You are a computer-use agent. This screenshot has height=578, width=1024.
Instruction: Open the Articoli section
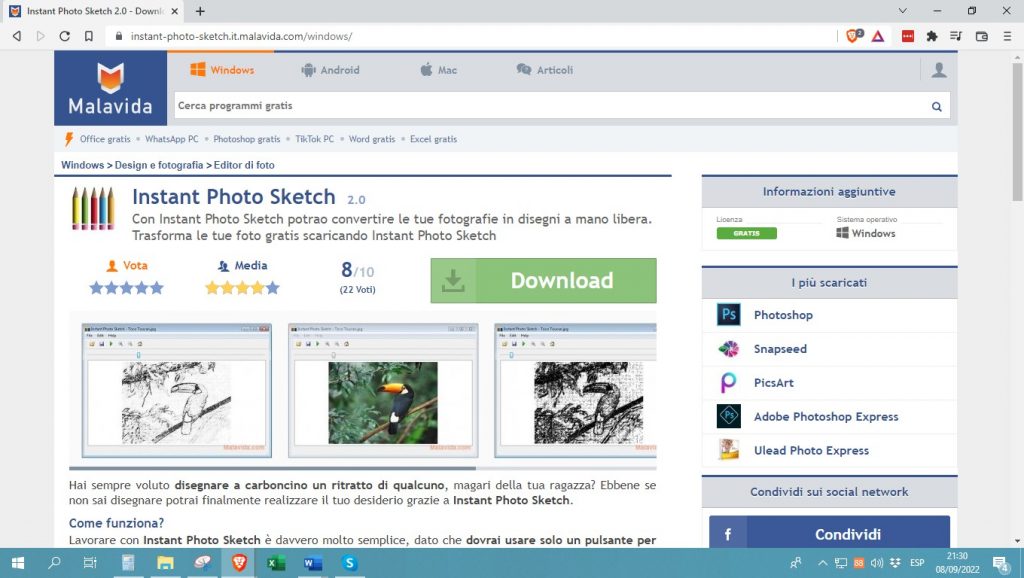tap(545, 70)
